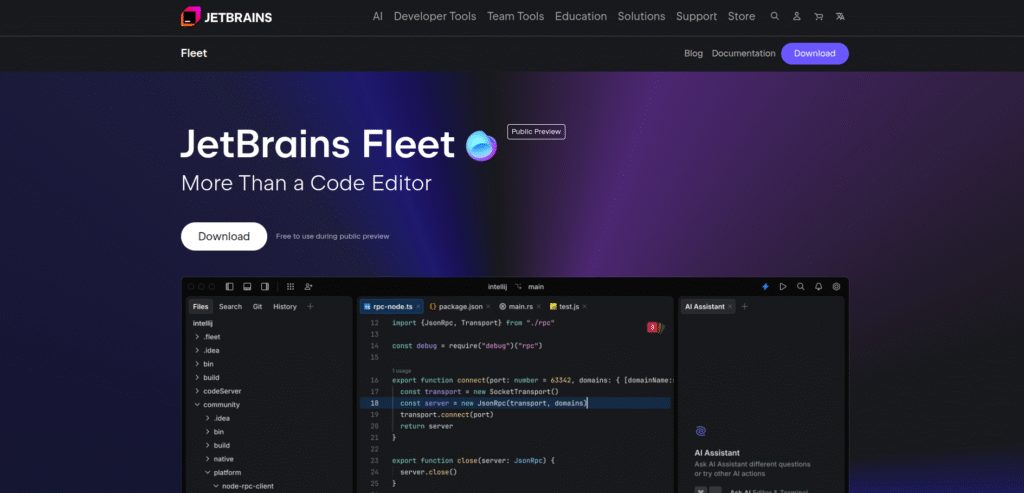Screen dimensions: 1024x493
Task: Toggle the right panel layout icon
Action: click(x=263, y=287)
